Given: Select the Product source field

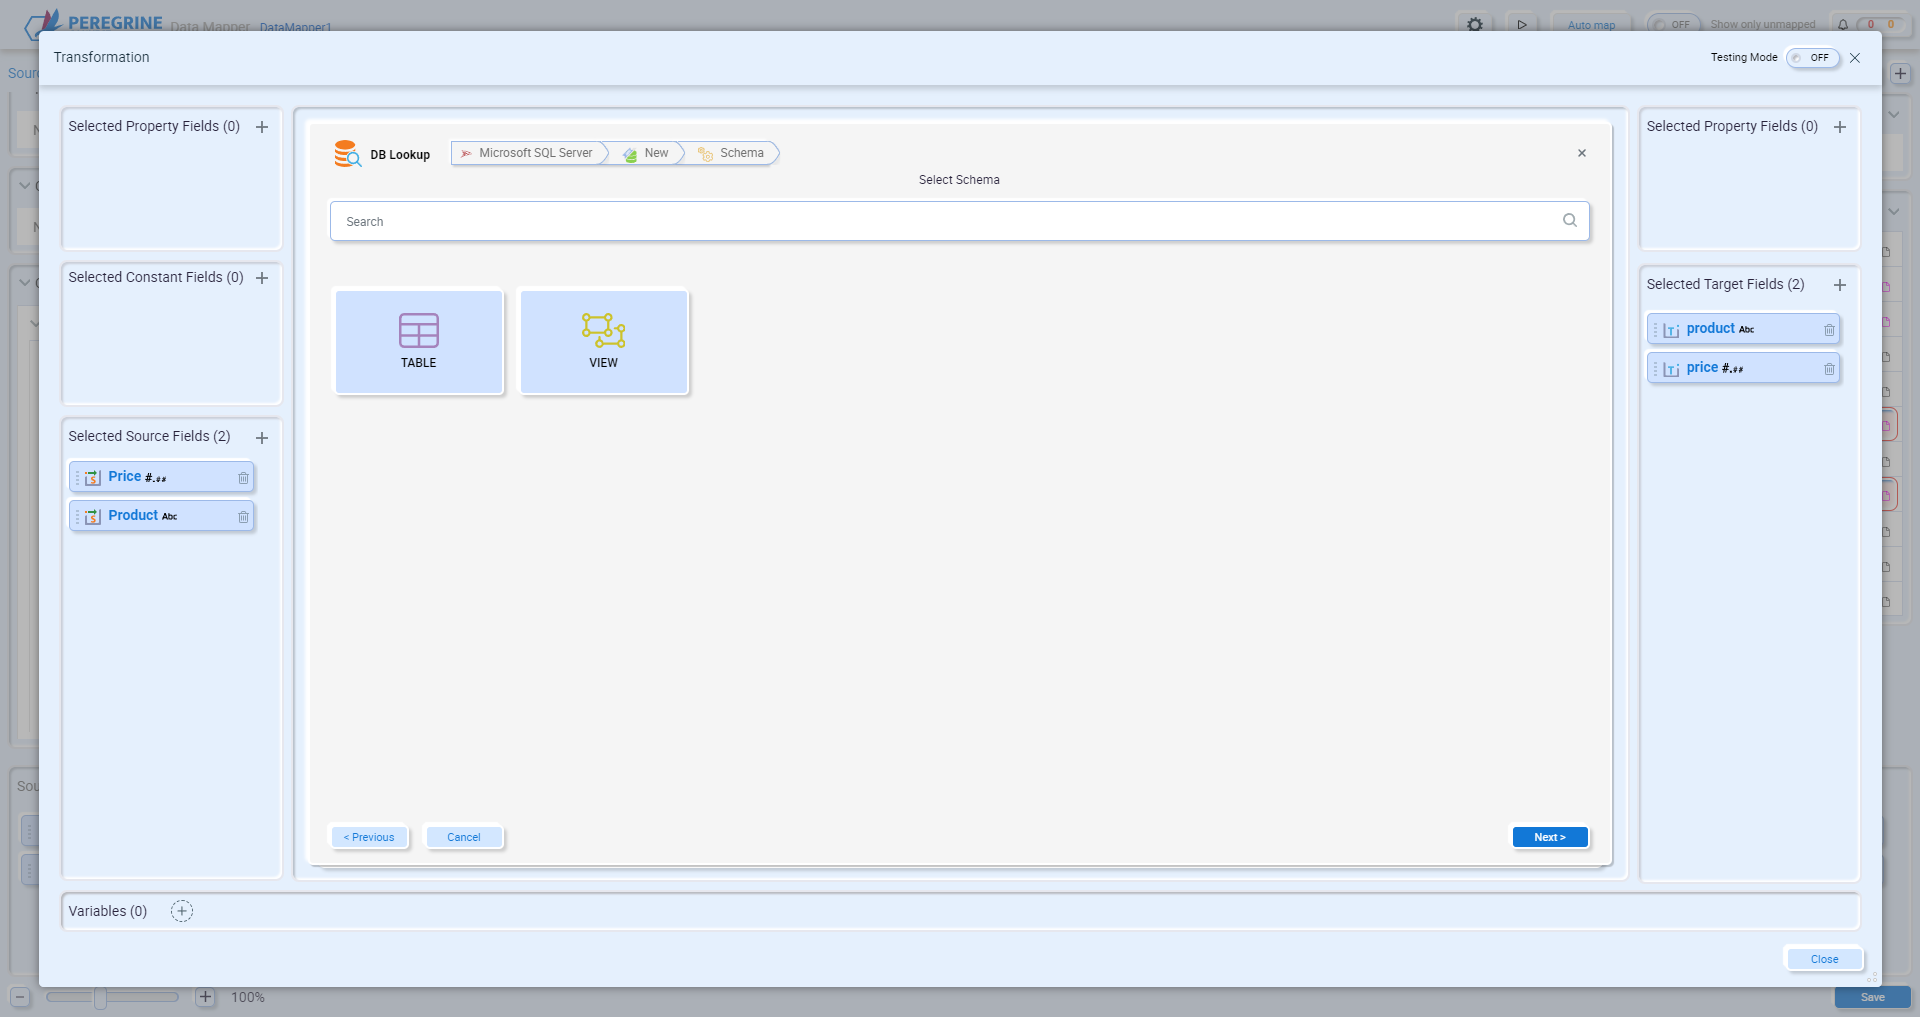Looking at the screenshot, I should pyautogui.click(x=161, y=516).
